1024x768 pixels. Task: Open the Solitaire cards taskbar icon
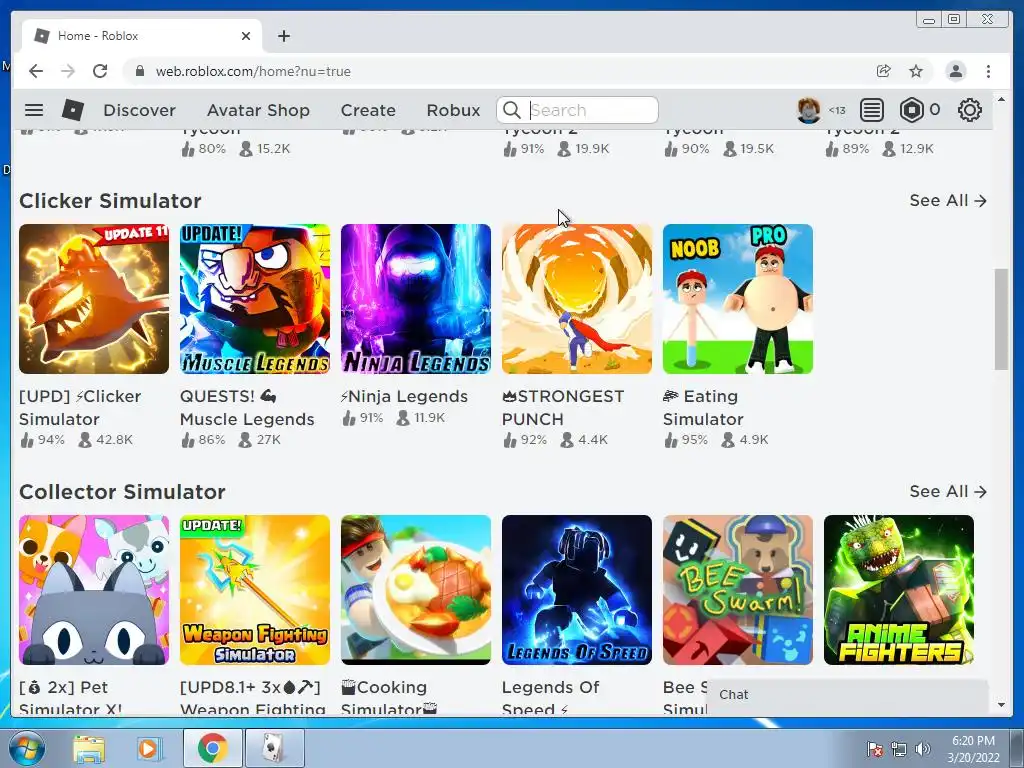[274, 748]
